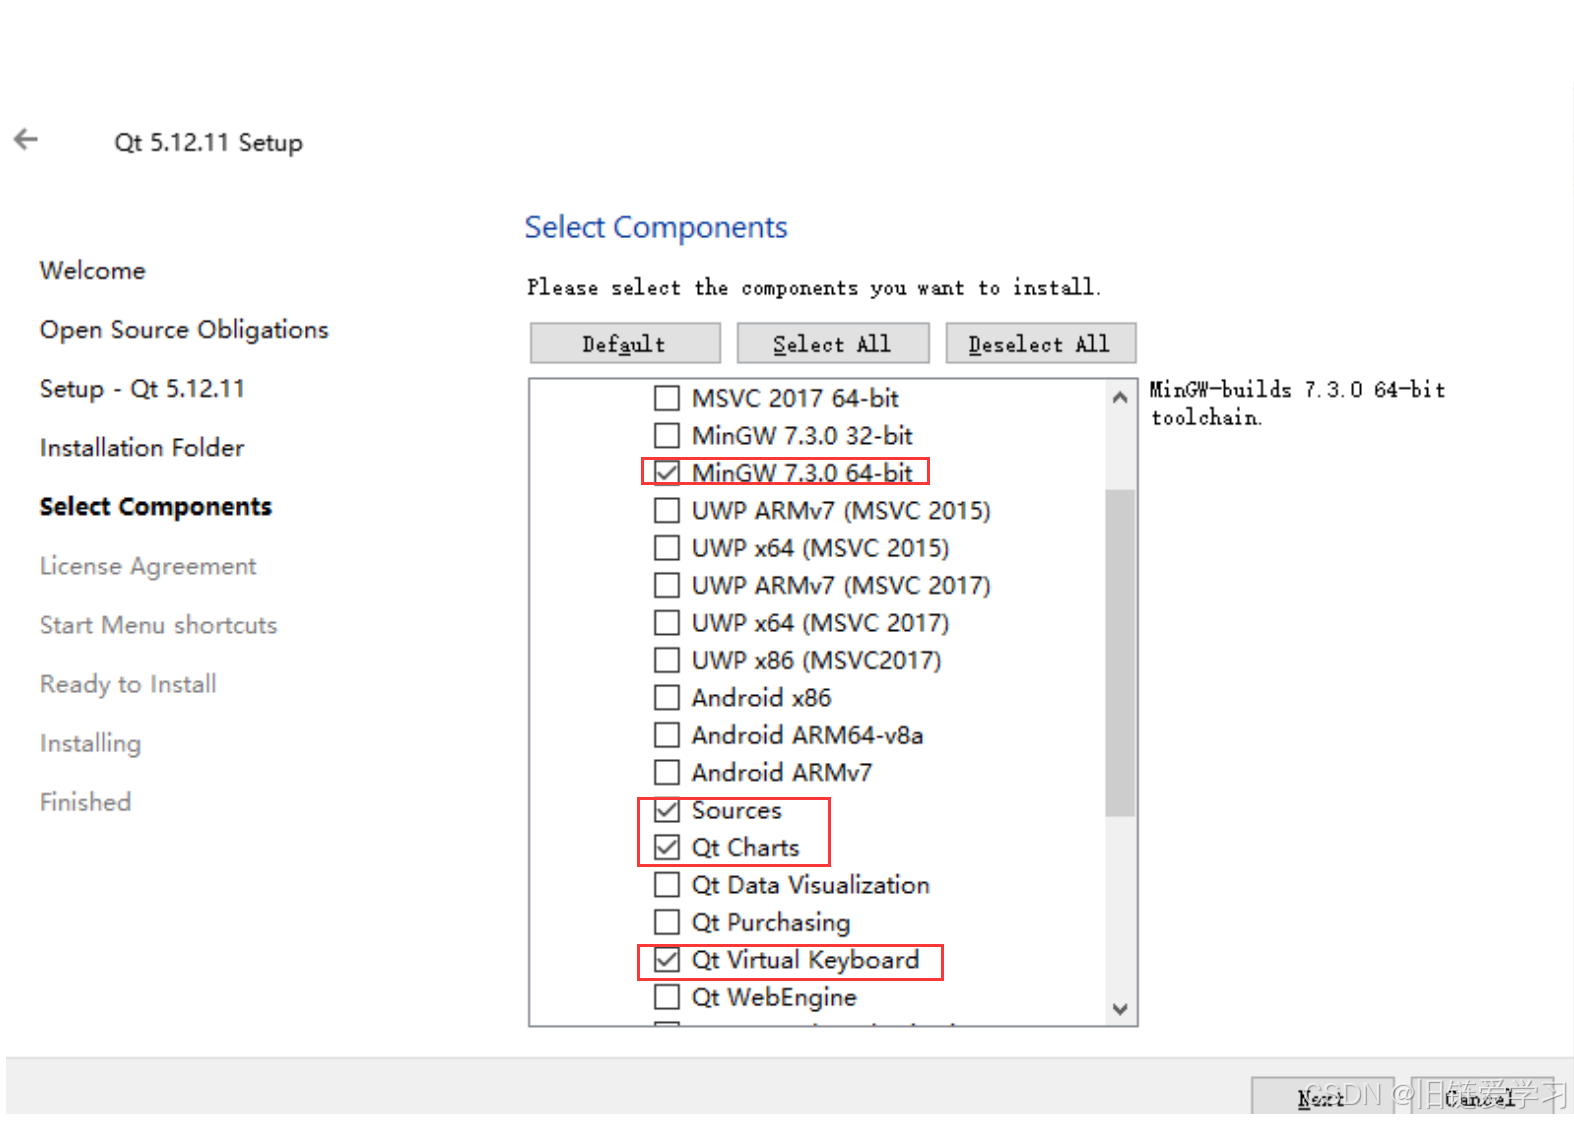1574x1122 pixels.
Task: Enable the MSVC 2017 64-bit checkbox
Action: (667, 398)
